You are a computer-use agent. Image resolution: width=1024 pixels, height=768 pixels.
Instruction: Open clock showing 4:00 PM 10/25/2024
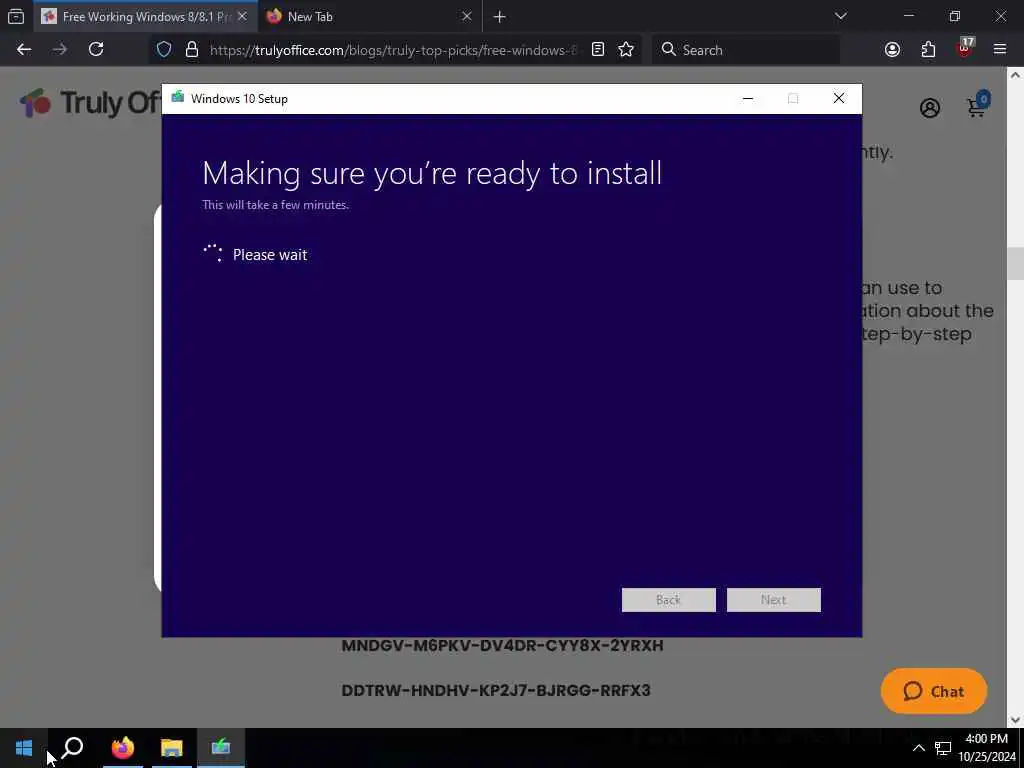click(987, 748)
